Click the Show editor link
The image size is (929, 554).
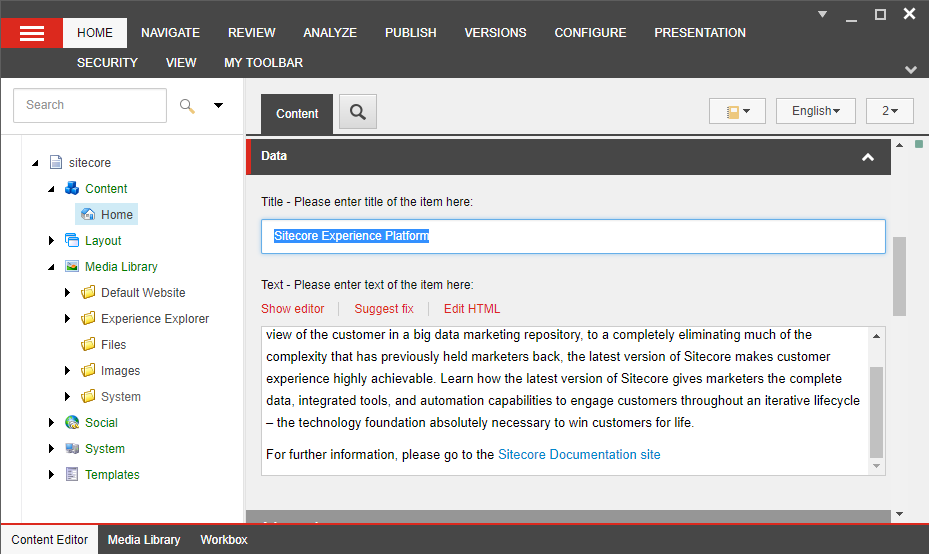point(293,309)
